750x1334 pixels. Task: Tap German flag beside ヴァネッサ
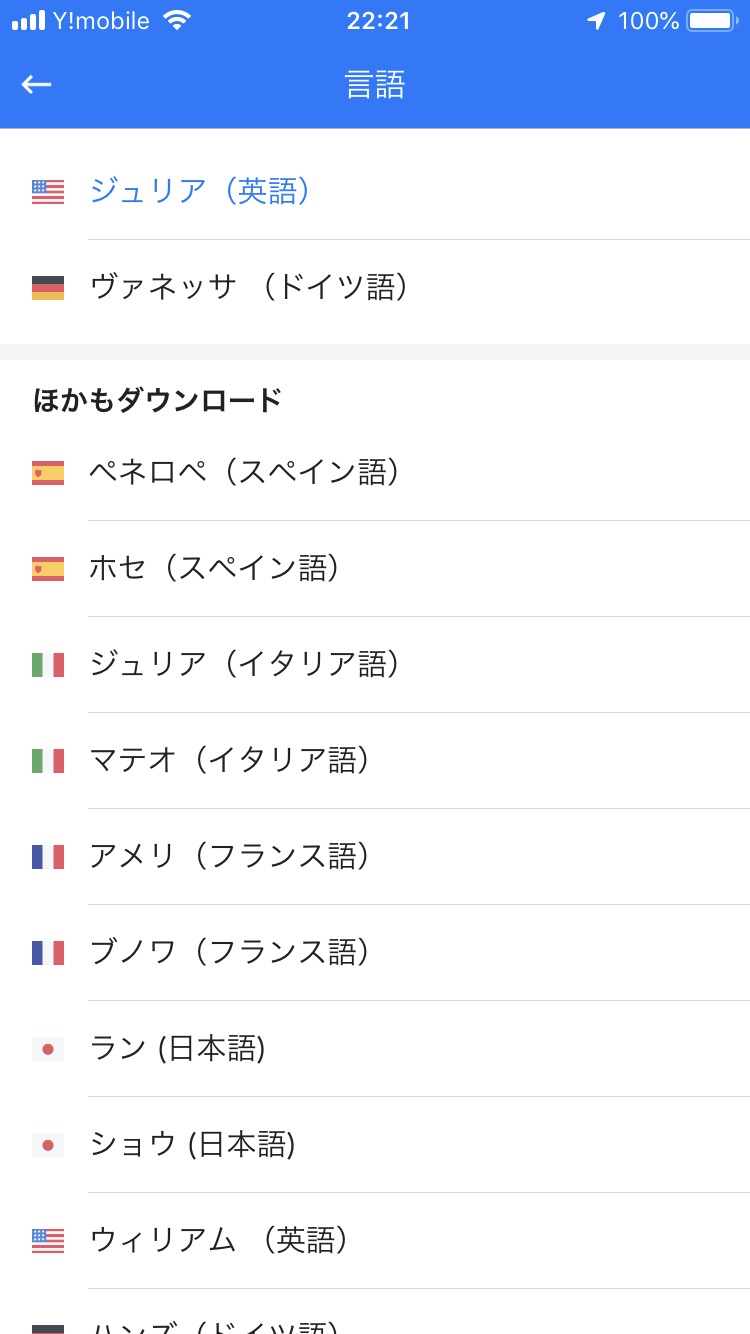tap(48, 288)
